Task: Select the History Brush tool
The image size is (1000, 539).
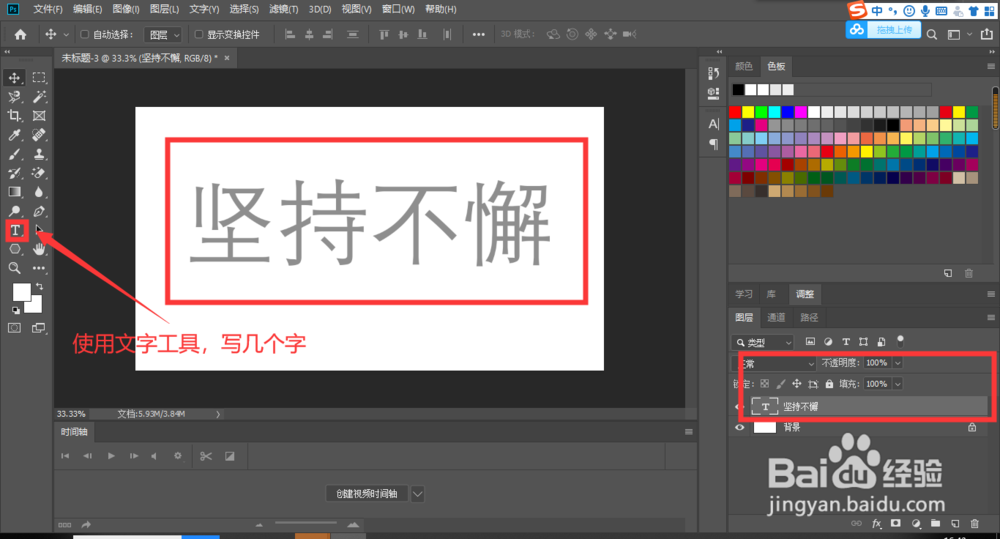Action: pos(14,173)
